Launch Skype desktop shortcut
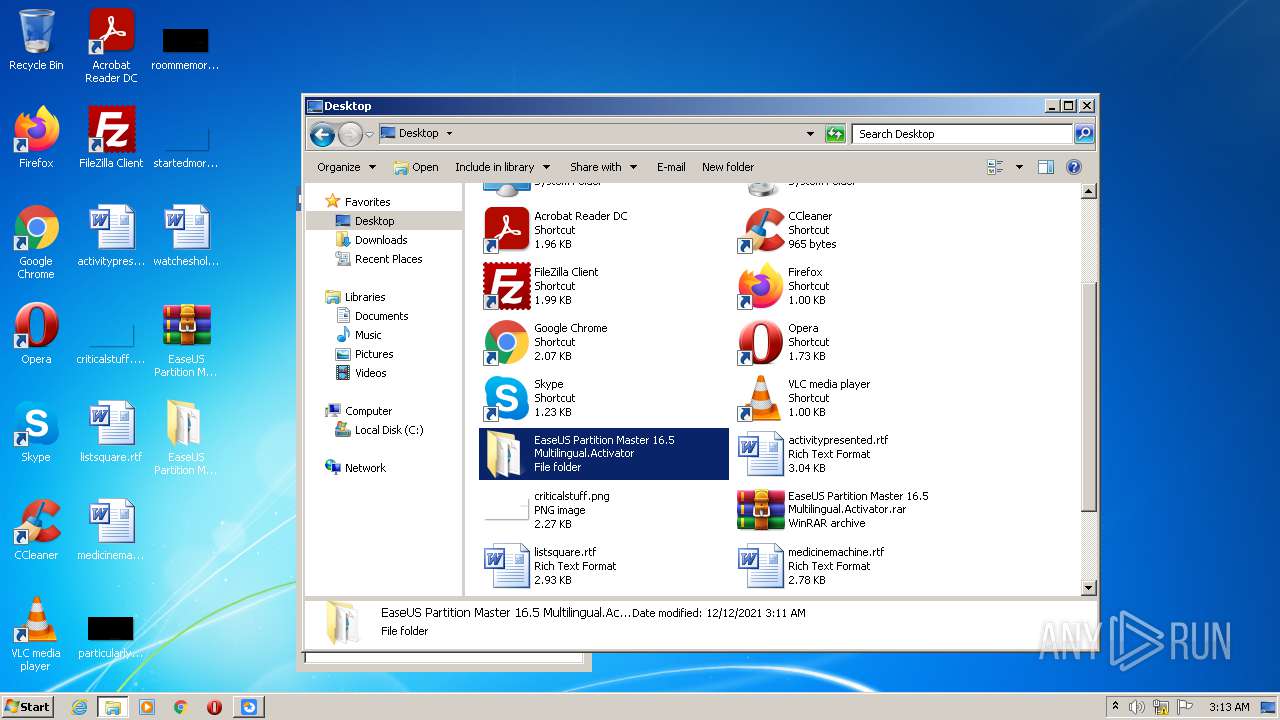Image resolution: width=1280 pixels, height=720 pixels. [x=36, y=431]
